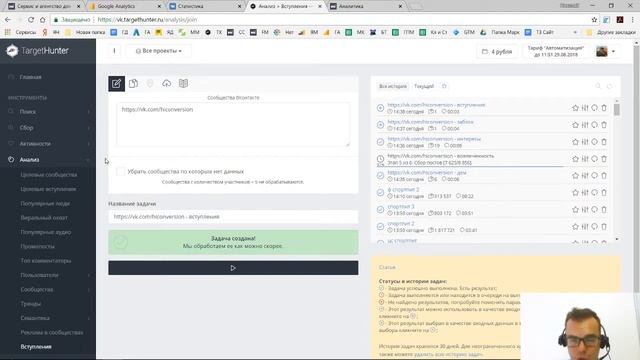
Task: Refresh the task history list
Action: (609, 86)
